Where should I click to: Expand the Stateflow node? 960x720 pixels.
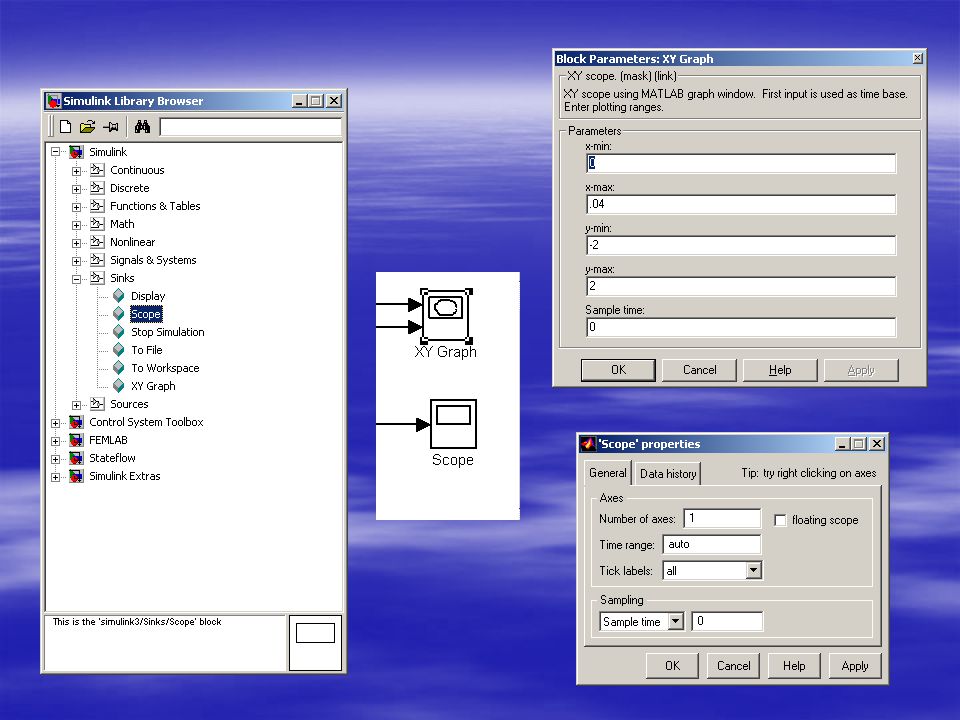coord(56,459)
